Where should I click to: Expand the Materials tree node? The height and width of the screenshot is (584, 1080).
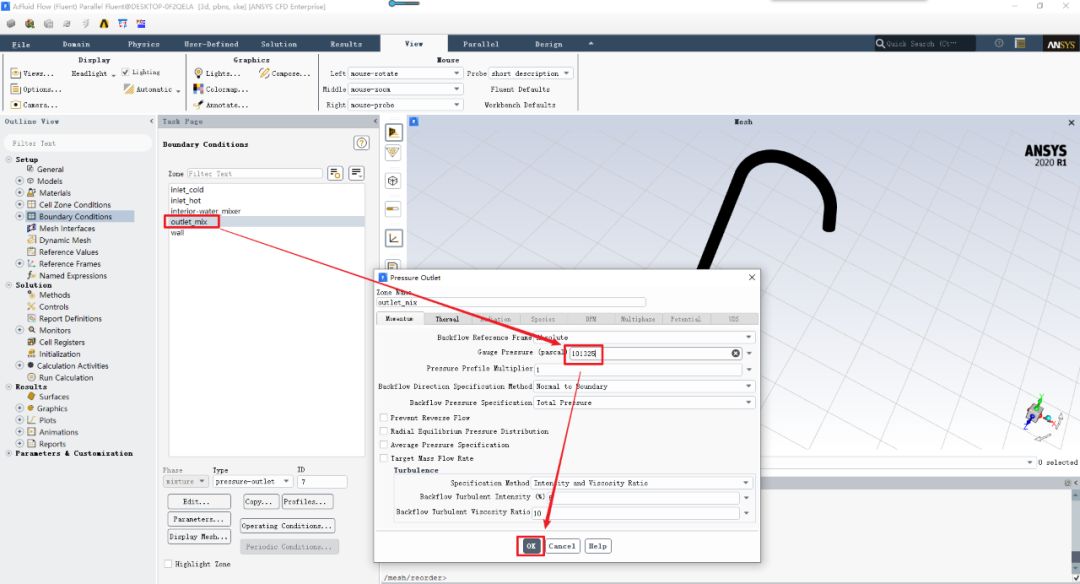19,192
